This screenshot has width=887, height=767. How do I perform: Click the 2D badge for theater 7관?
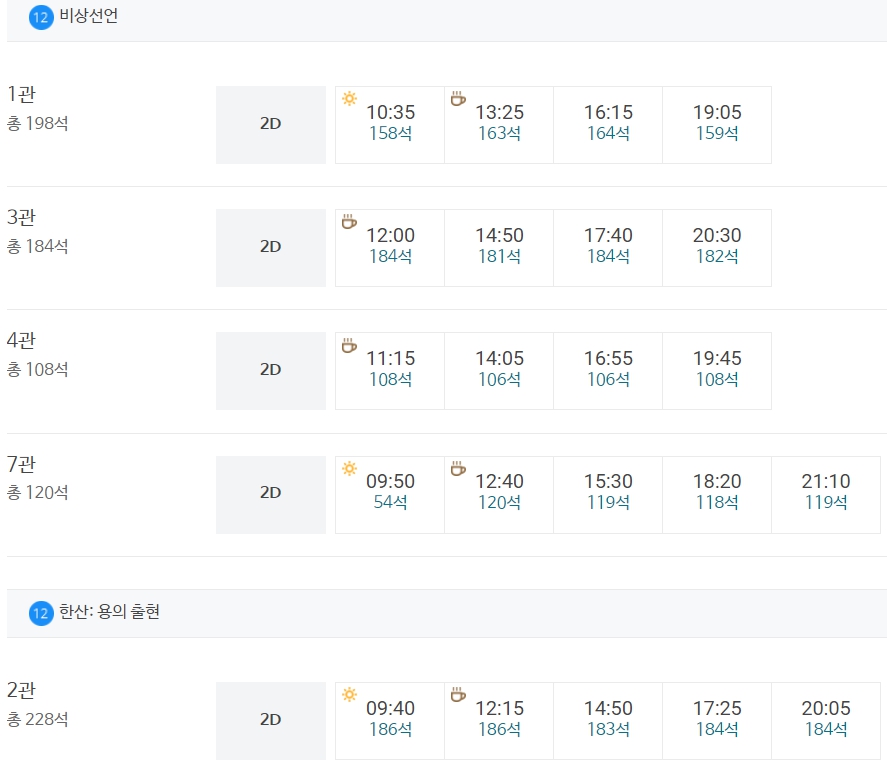(x=269, y=494)
